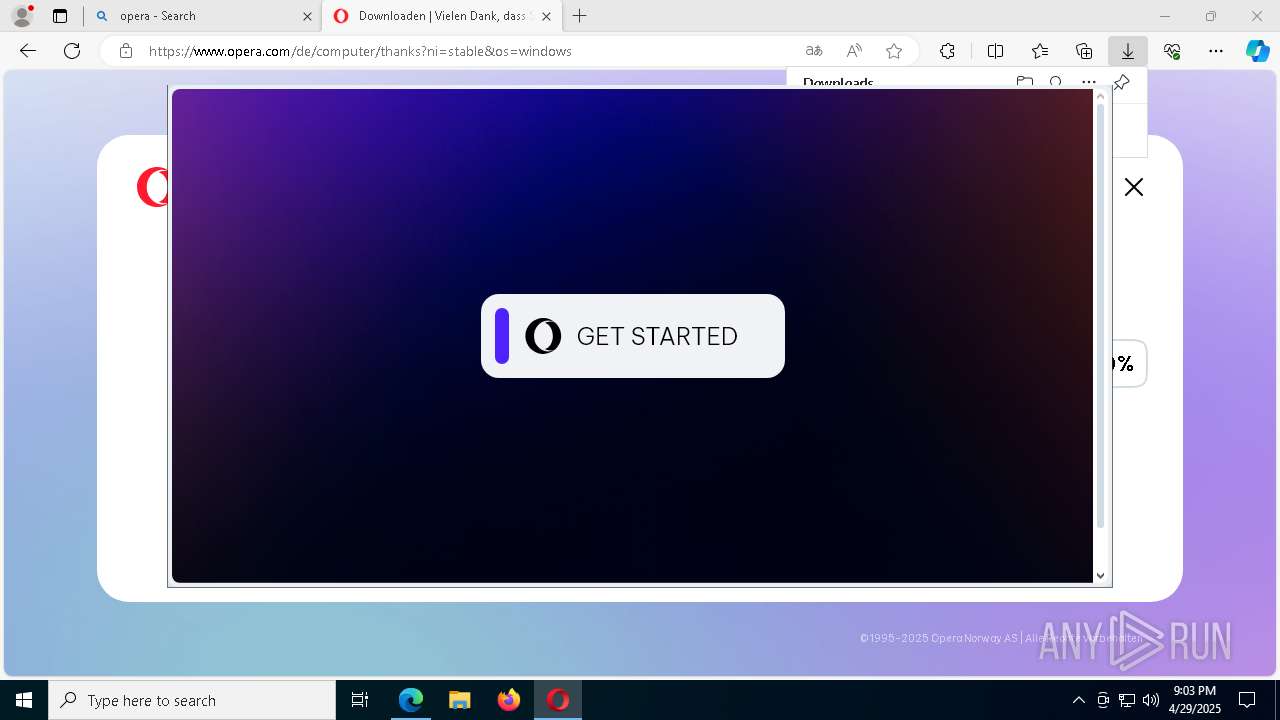
Task: Refresh the current page
Action: tap(72, 51)
